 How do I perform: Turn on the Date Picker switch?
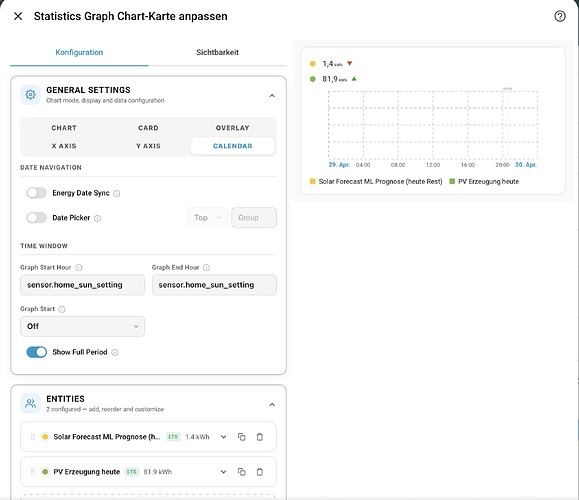point(37,218)
